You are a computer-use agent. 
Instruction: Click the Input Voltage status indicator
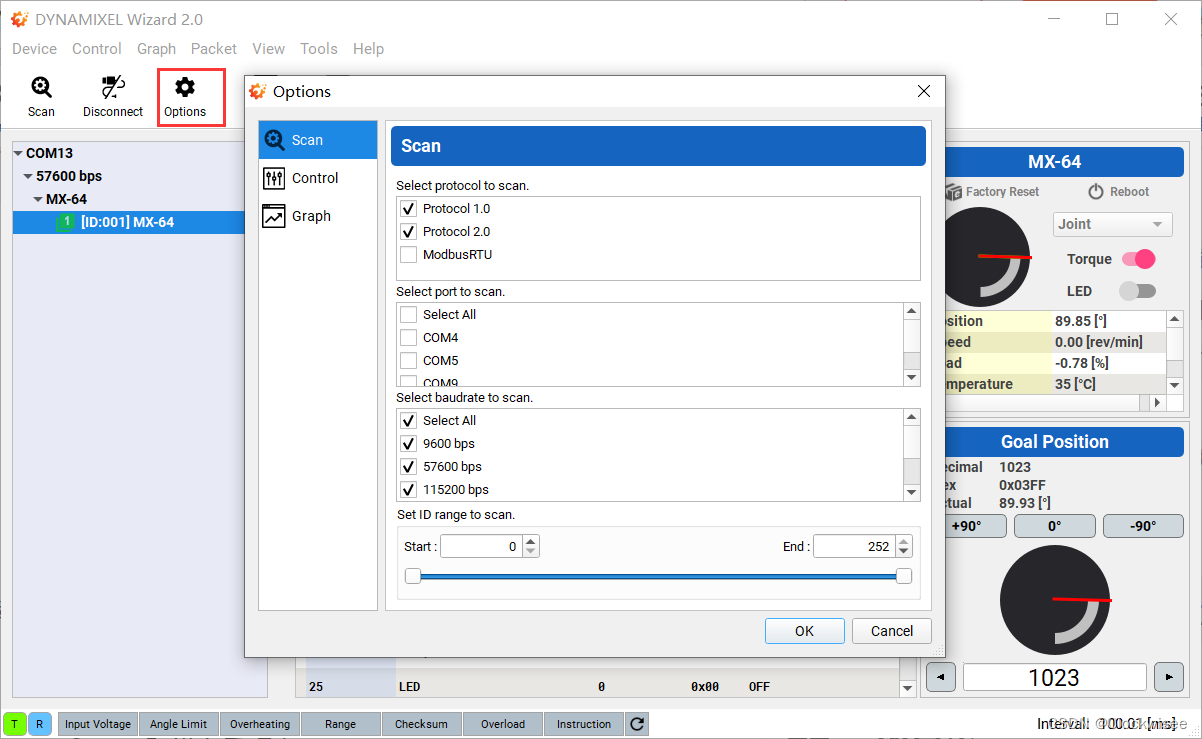[x=98, y=724]
